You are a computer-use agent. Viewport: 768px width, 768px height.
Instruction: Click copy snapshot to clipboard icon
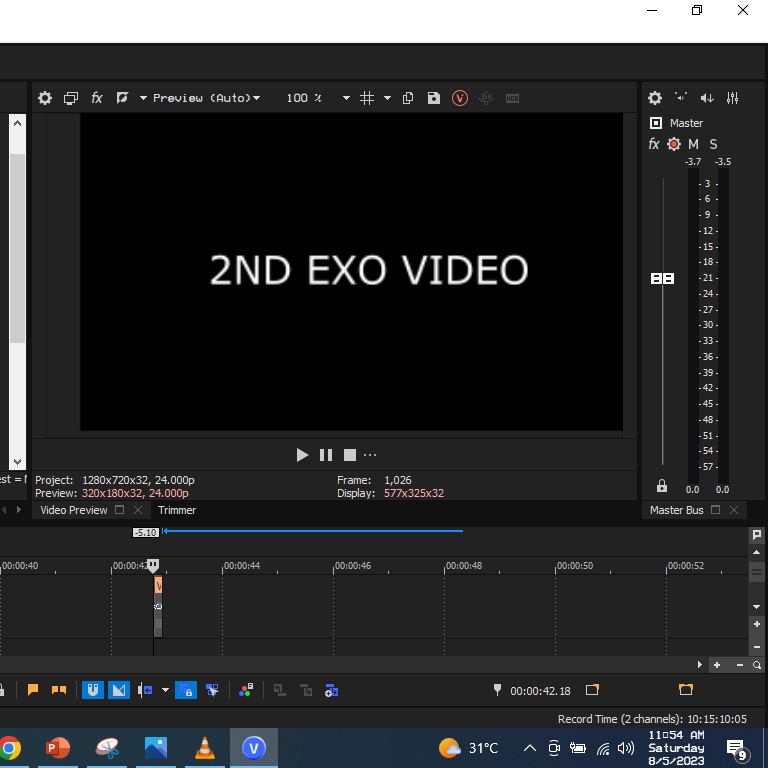pyautogui.click(x=408, y=98)
